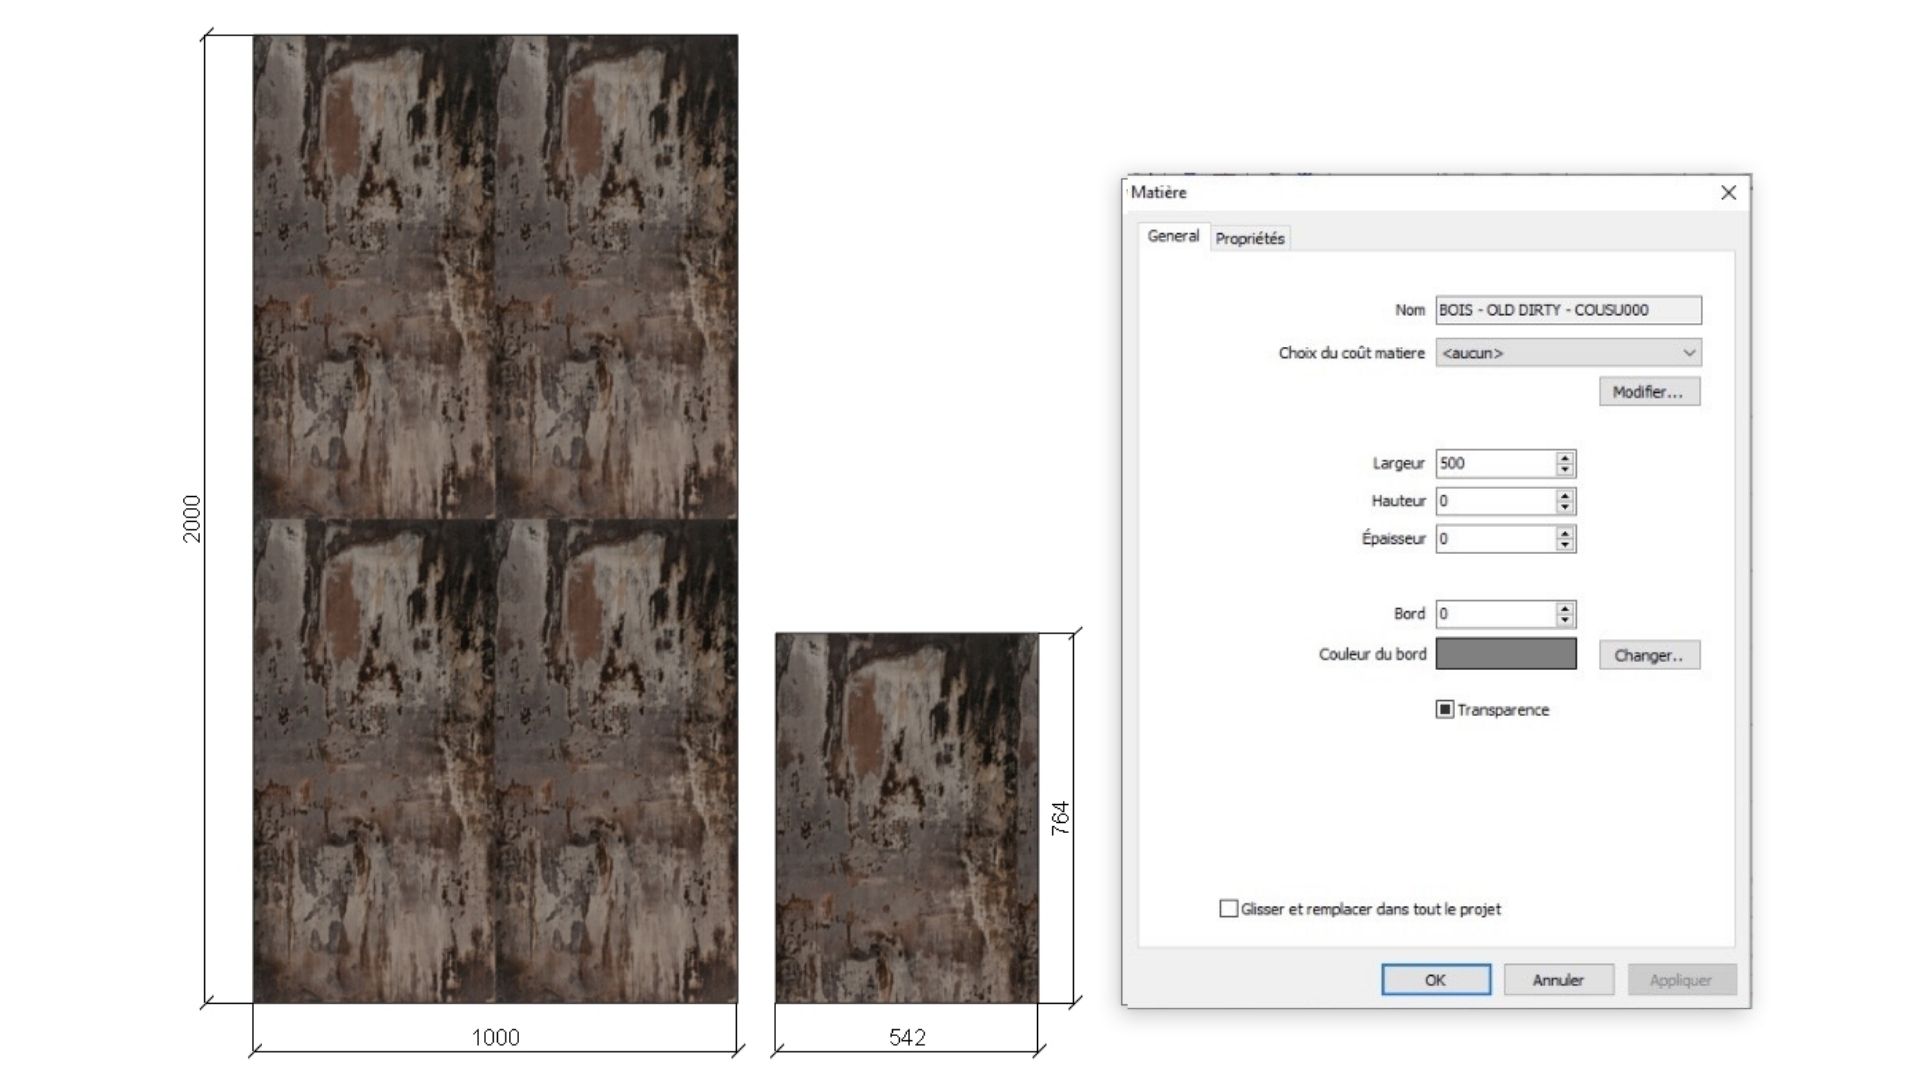Viewport: 1920px width, 1080px height.
Task: Increase Hauteur with the up arrow
Action: pos(1565,495)
